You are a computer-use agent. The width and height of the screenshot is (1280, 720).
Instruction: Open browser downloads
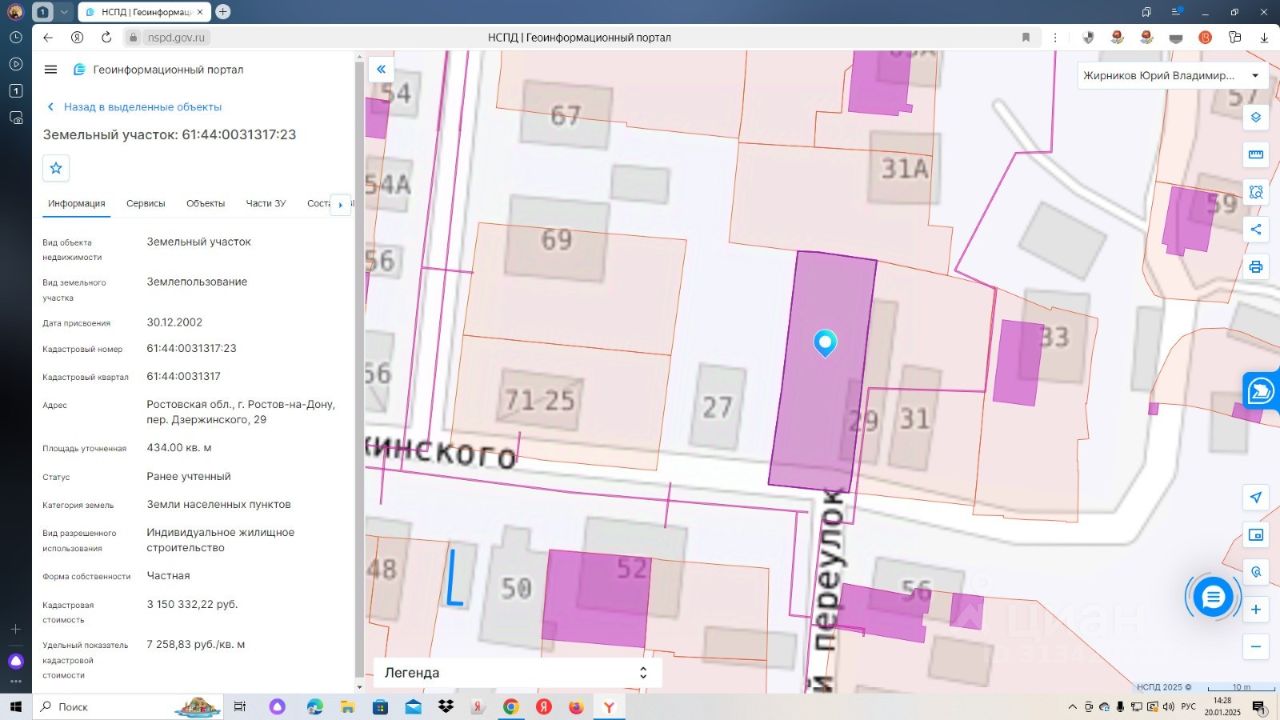[1264, 37]
